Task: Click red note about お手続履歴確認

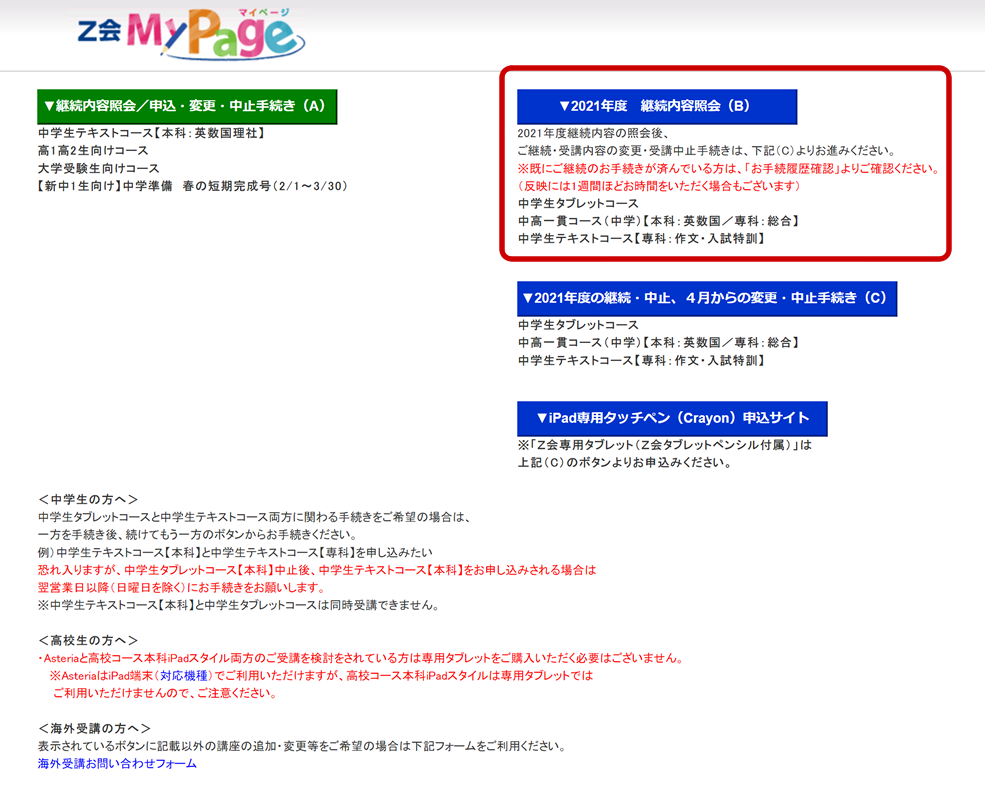Action: (x=729, y=168)
